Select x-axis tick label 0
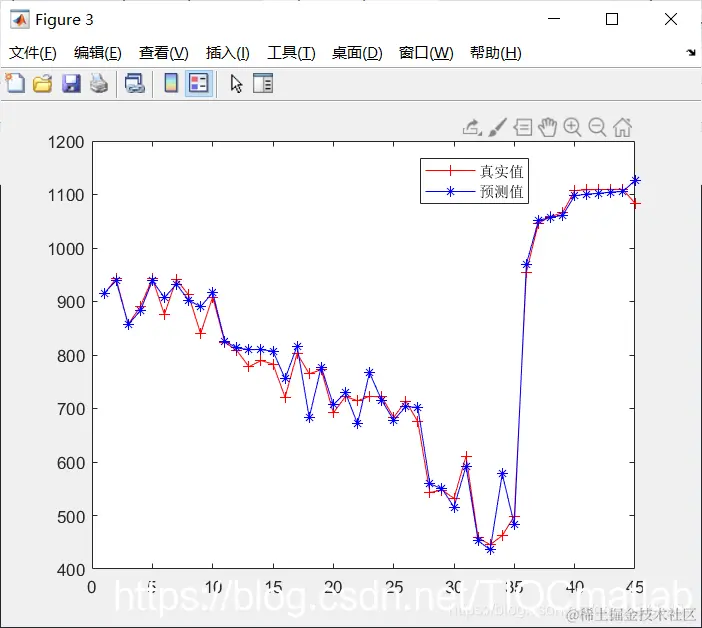 pos(92,587)
